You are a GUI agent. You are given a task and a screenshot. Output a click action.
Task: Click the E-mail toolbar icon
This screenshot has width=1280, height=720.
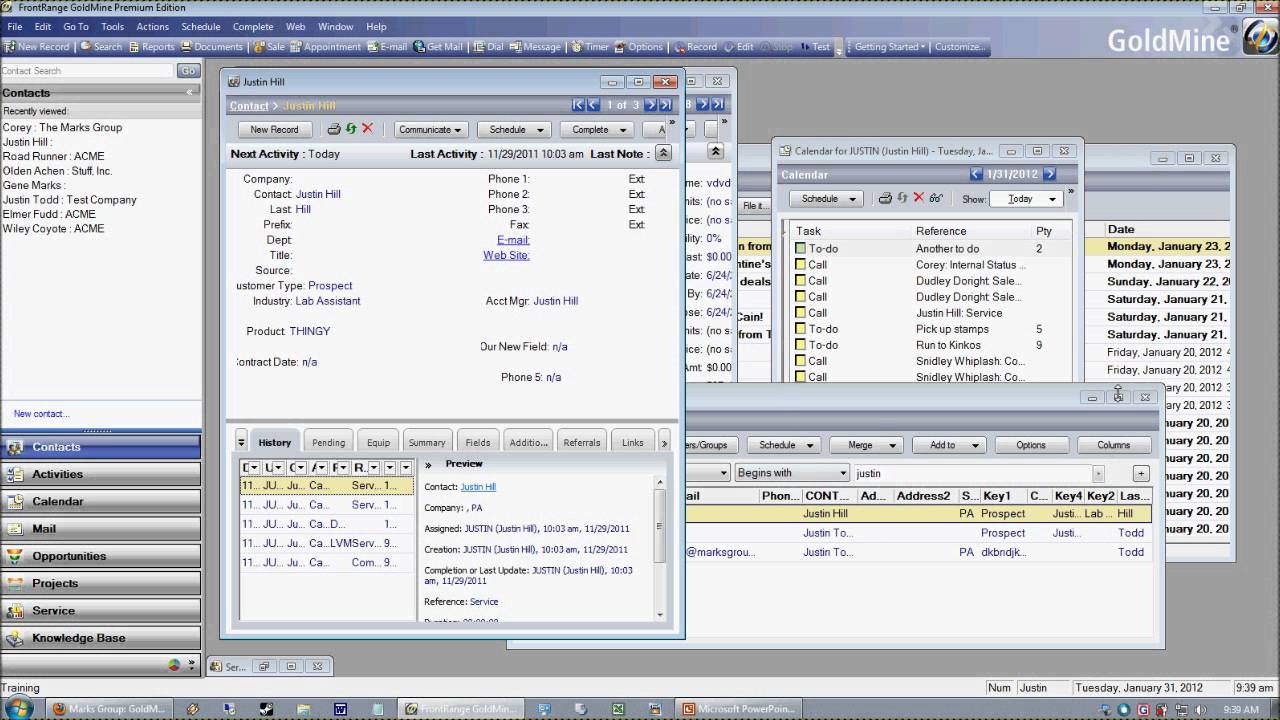(387, 47)
